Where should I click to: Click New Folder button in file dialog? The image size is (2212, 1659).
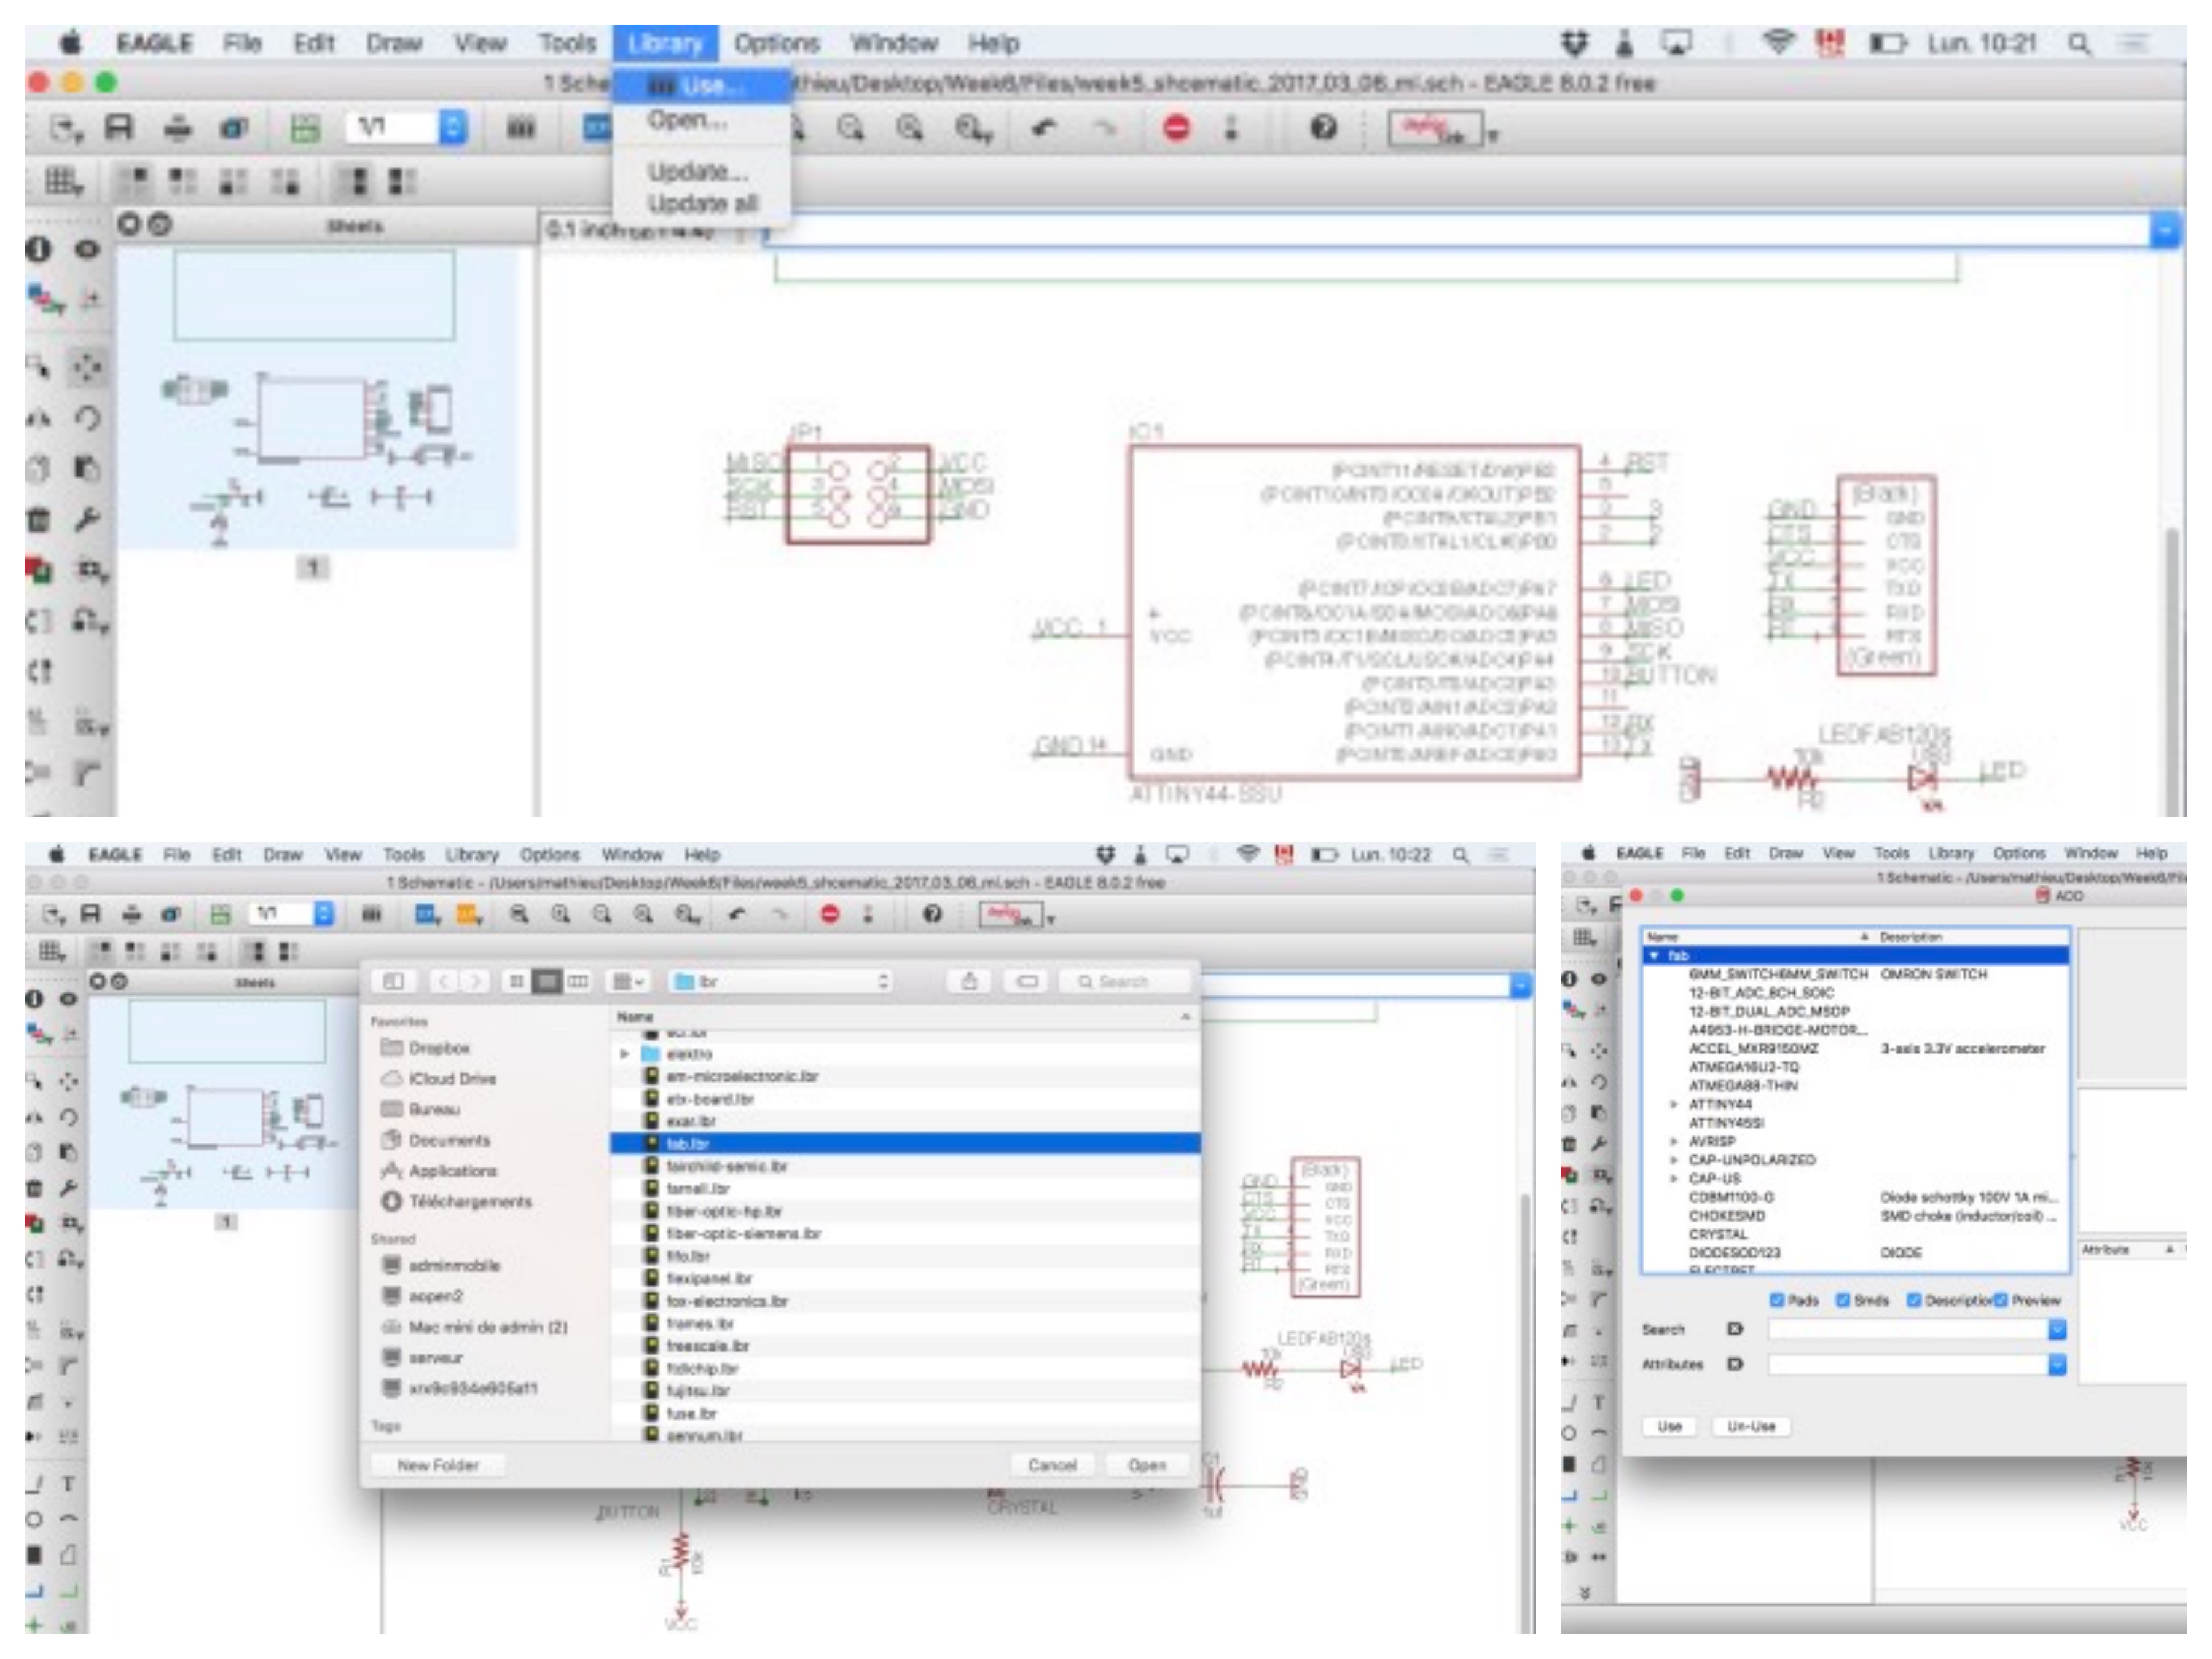[438, 1465]
